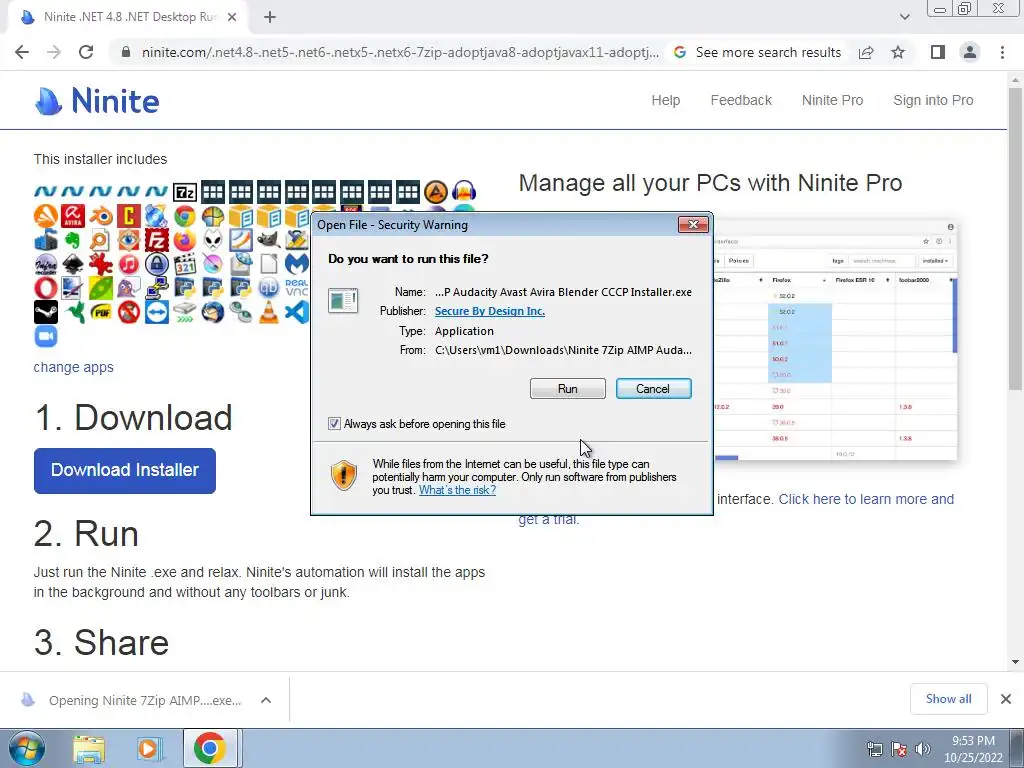The height and width of the screenshot is (768, 1024).
Task: Click the GIMP icon
Action: coord(268,240)
